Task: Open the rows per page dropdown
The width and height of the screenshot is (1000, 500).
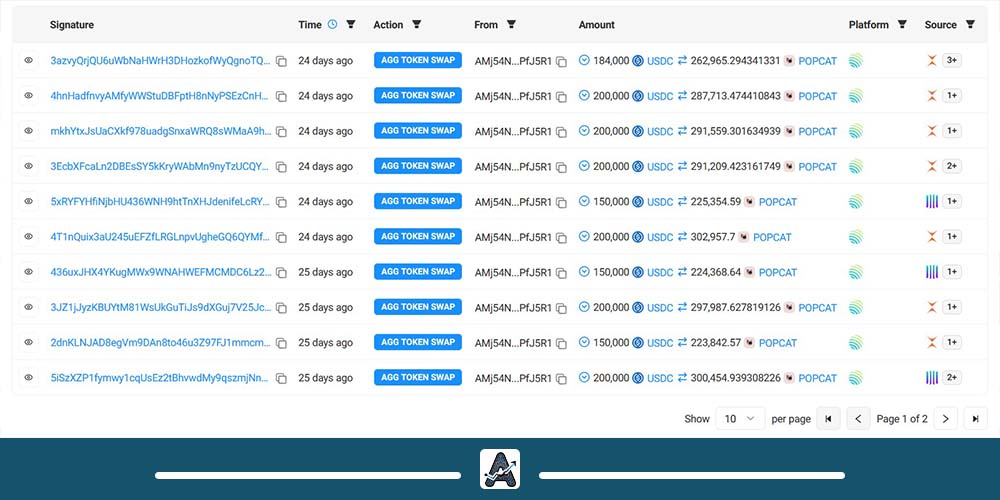Action: tap(740, 419)
